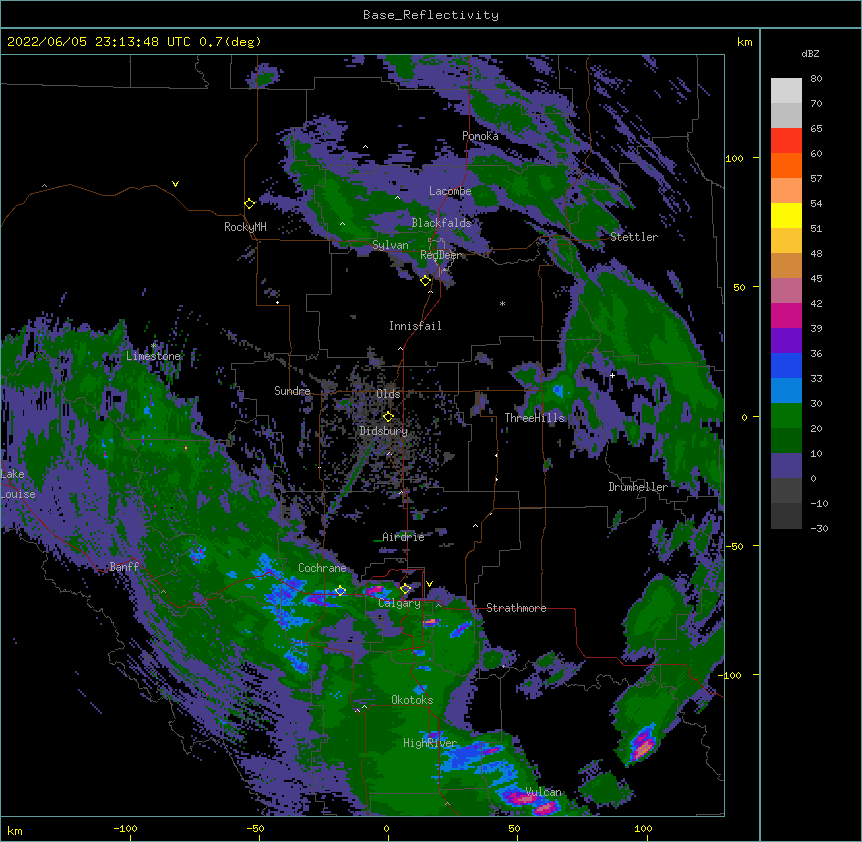862x842 pixels.
Task: Click the Calgary city label
Action: click(x=400, y=603)
